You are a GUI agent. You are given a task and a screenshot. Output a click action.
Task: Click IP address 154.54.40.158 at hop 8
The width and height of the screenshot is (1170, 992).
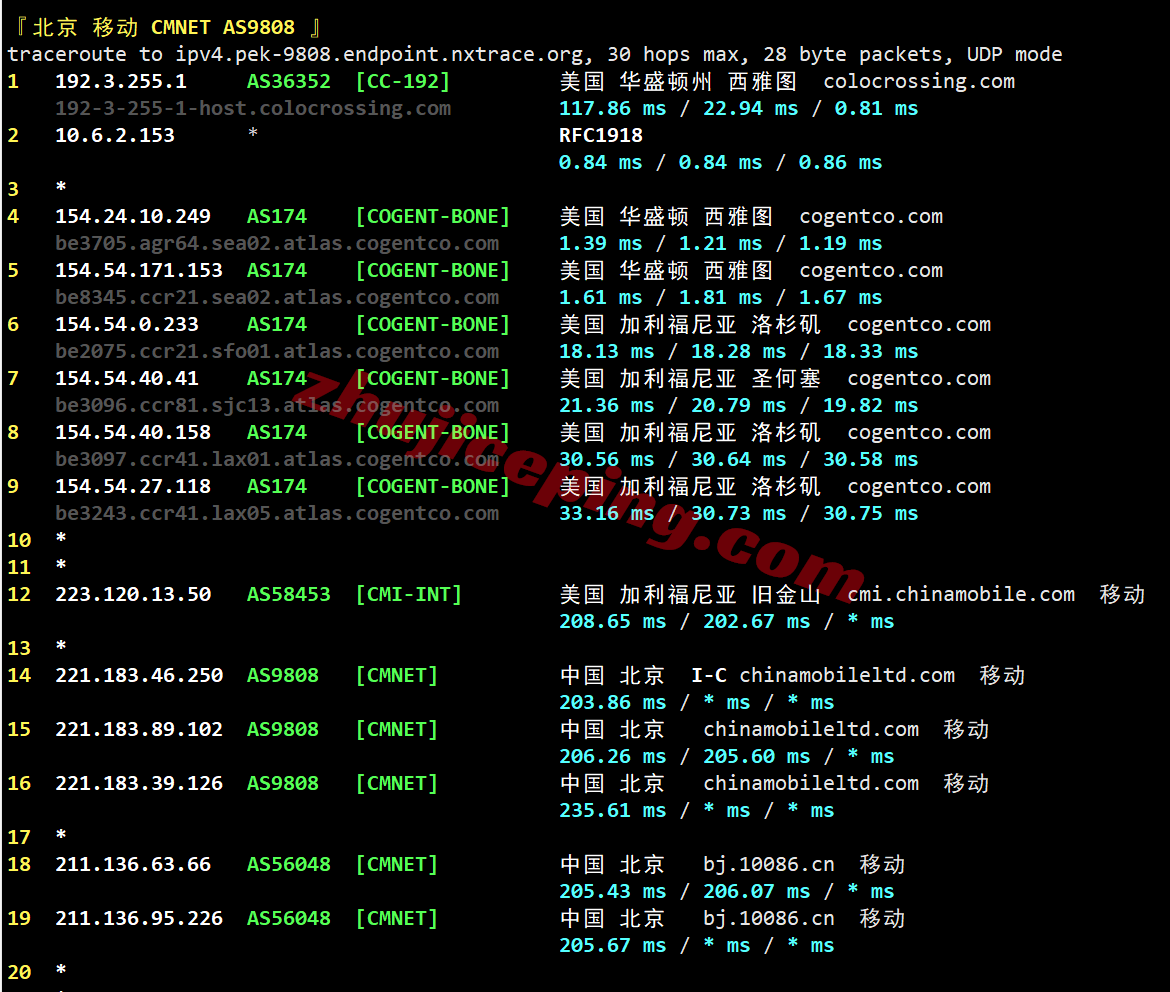coord(133,432)
